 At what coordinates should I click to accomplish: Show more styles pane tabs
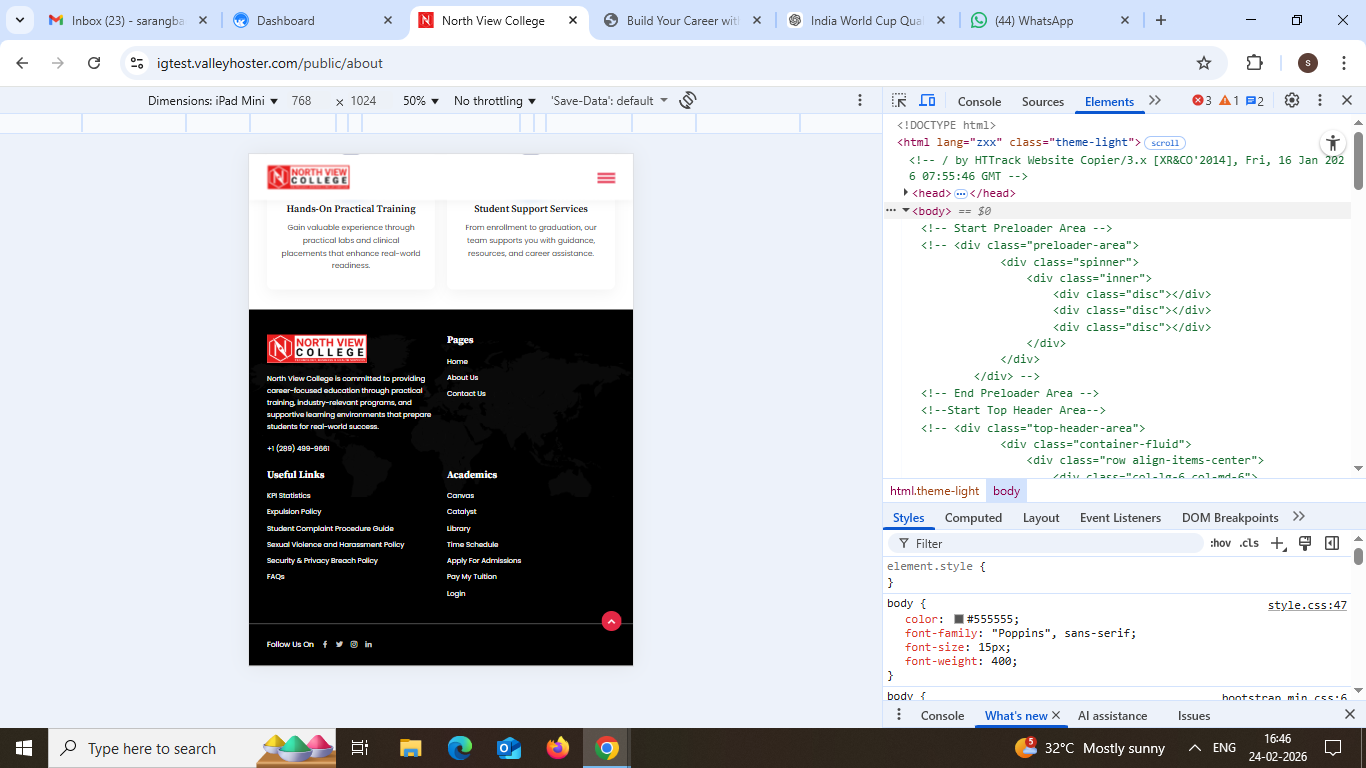(x=1299, y=517)
